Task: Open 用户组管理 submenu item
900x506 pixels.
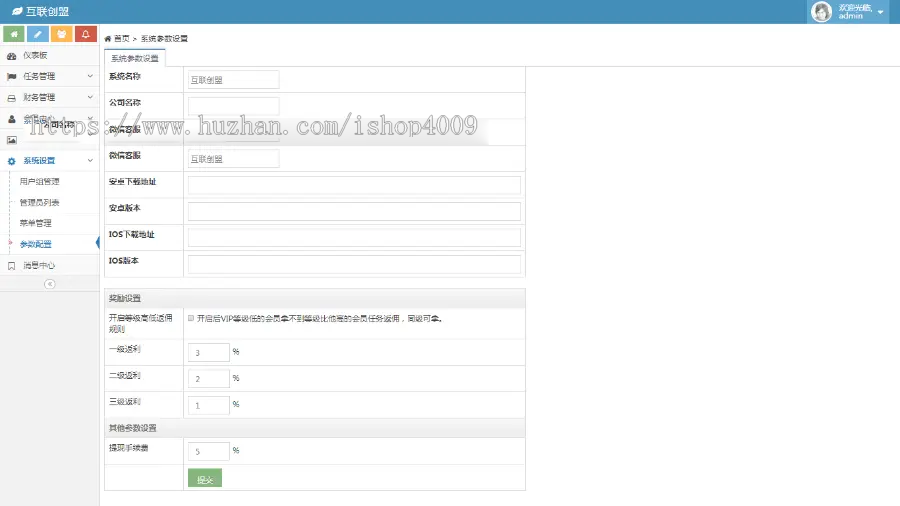Action: (40, 181)
